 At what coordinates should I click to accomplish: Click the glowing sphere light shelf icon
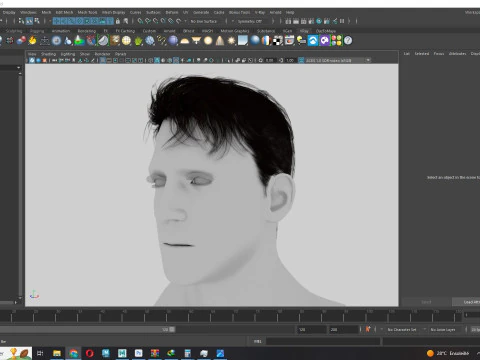208,41
